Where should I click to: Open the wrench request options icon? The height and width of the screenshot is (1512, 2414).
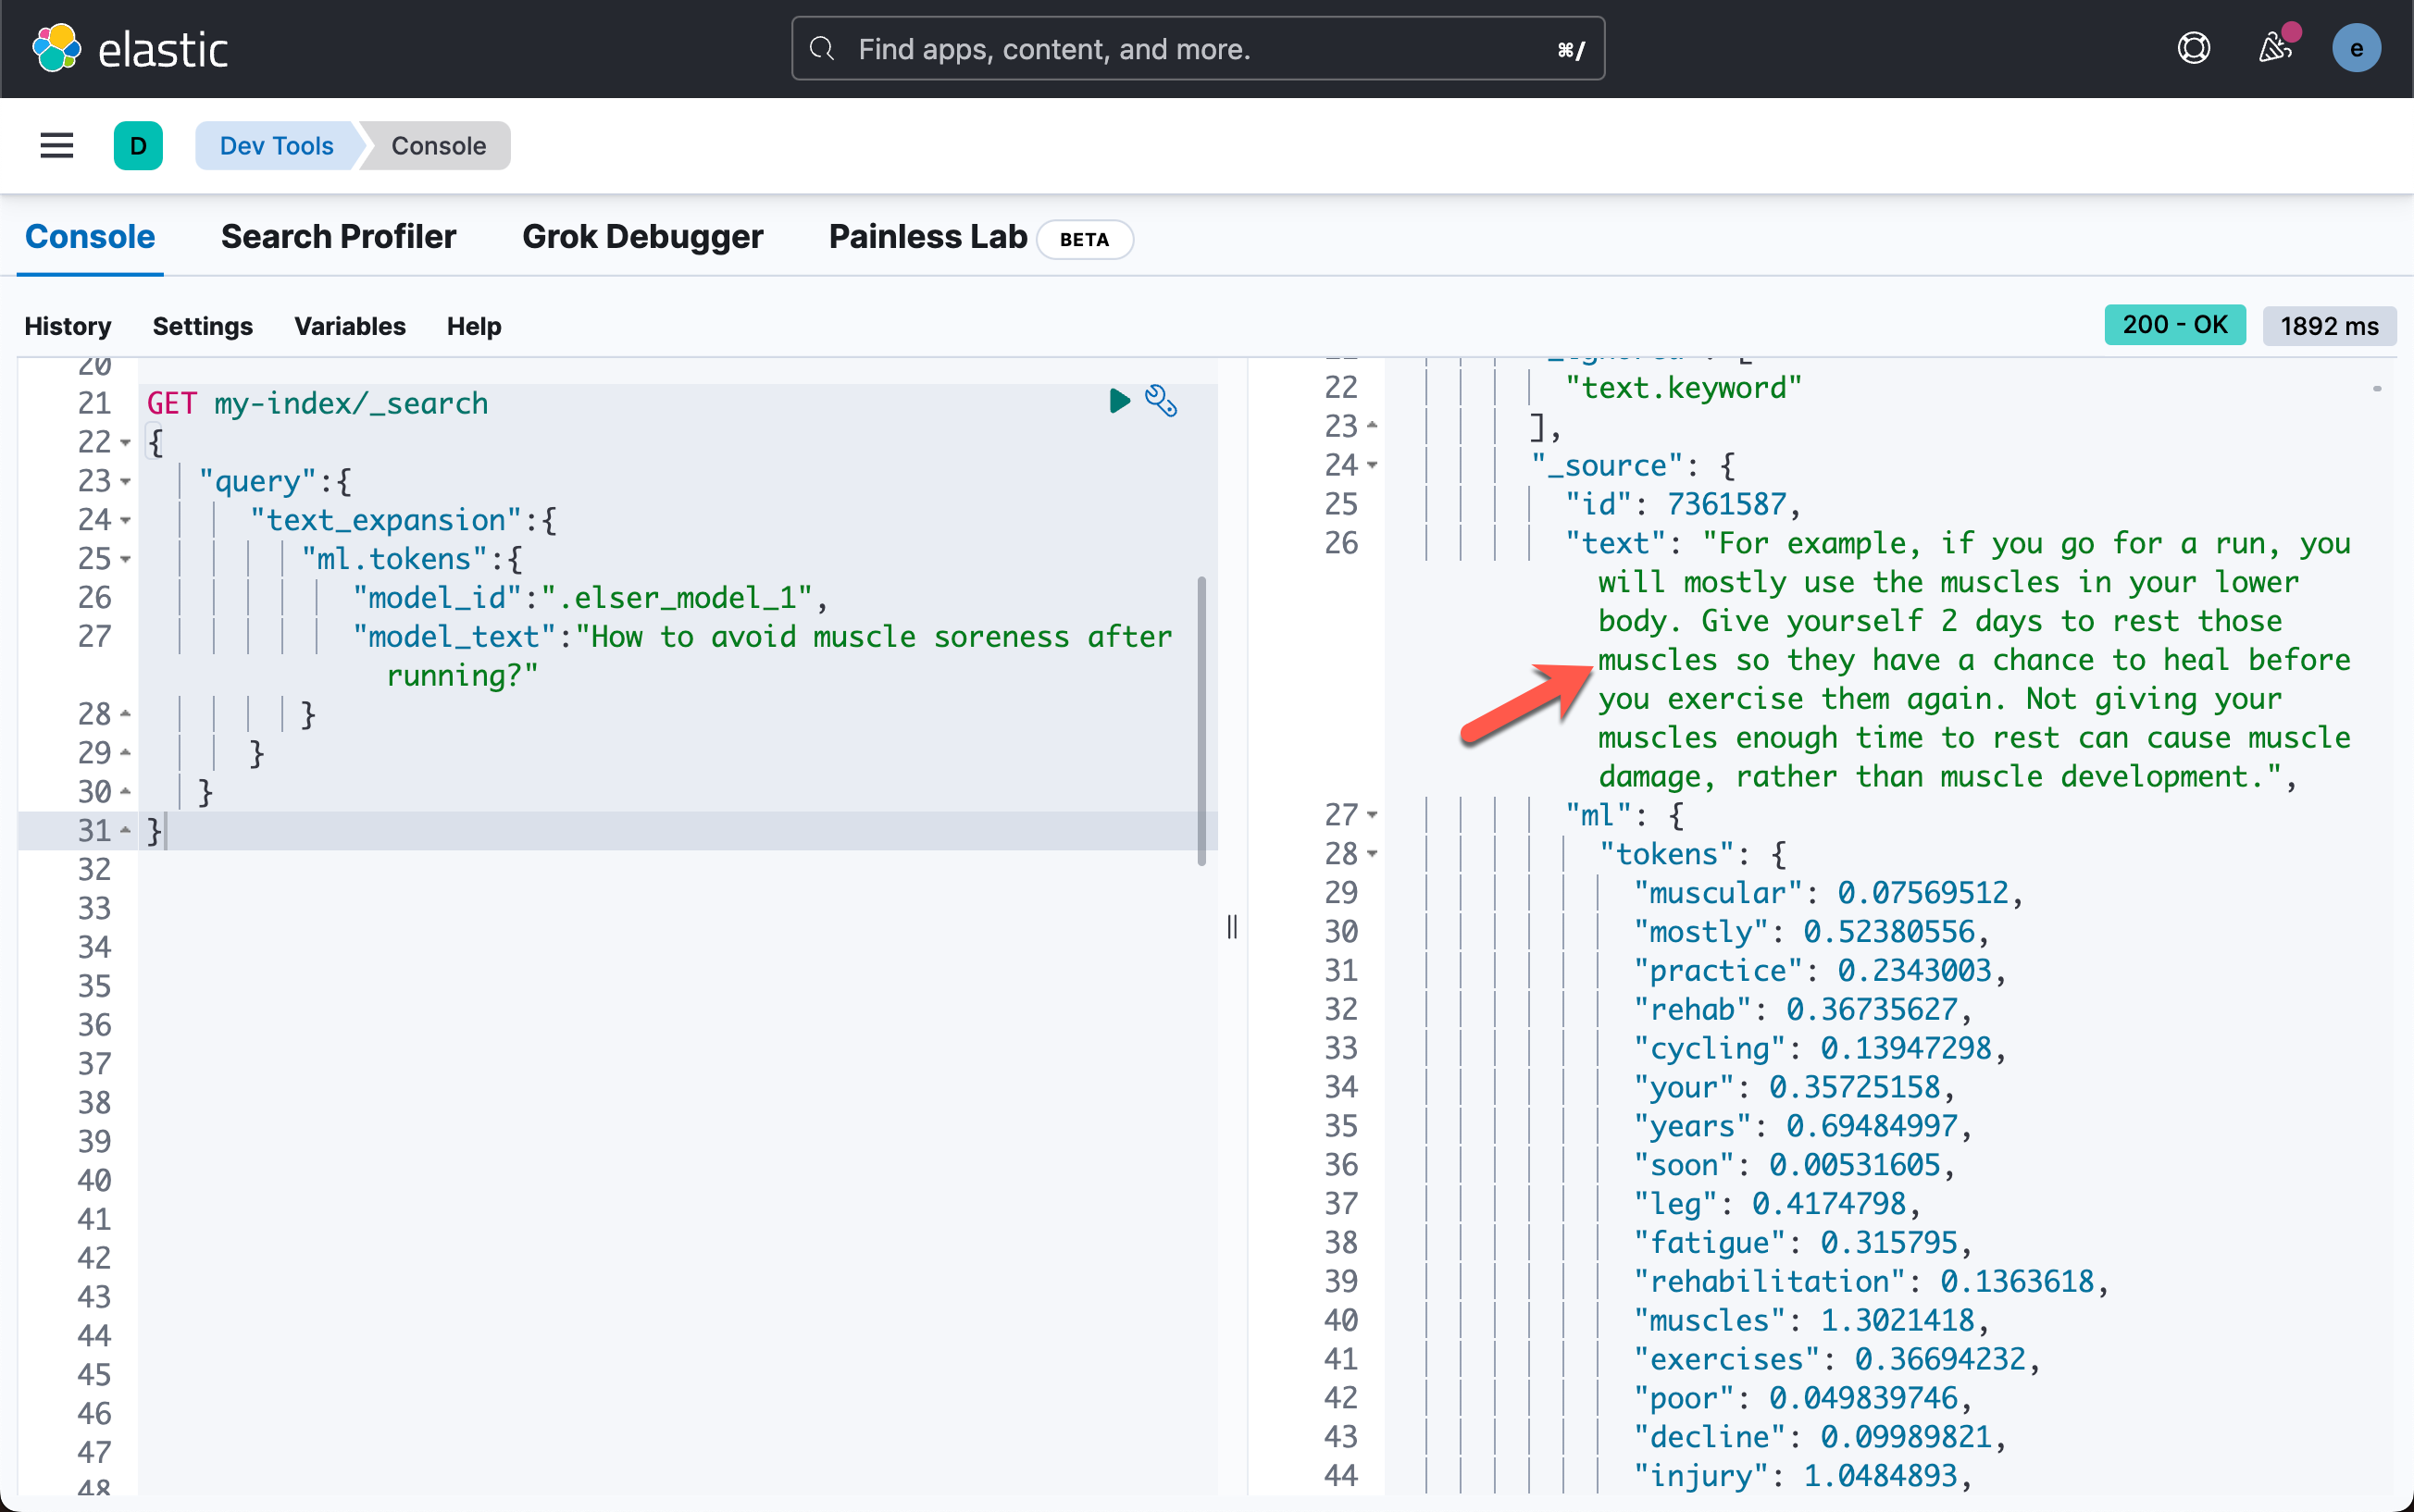tap(1161, 401)
